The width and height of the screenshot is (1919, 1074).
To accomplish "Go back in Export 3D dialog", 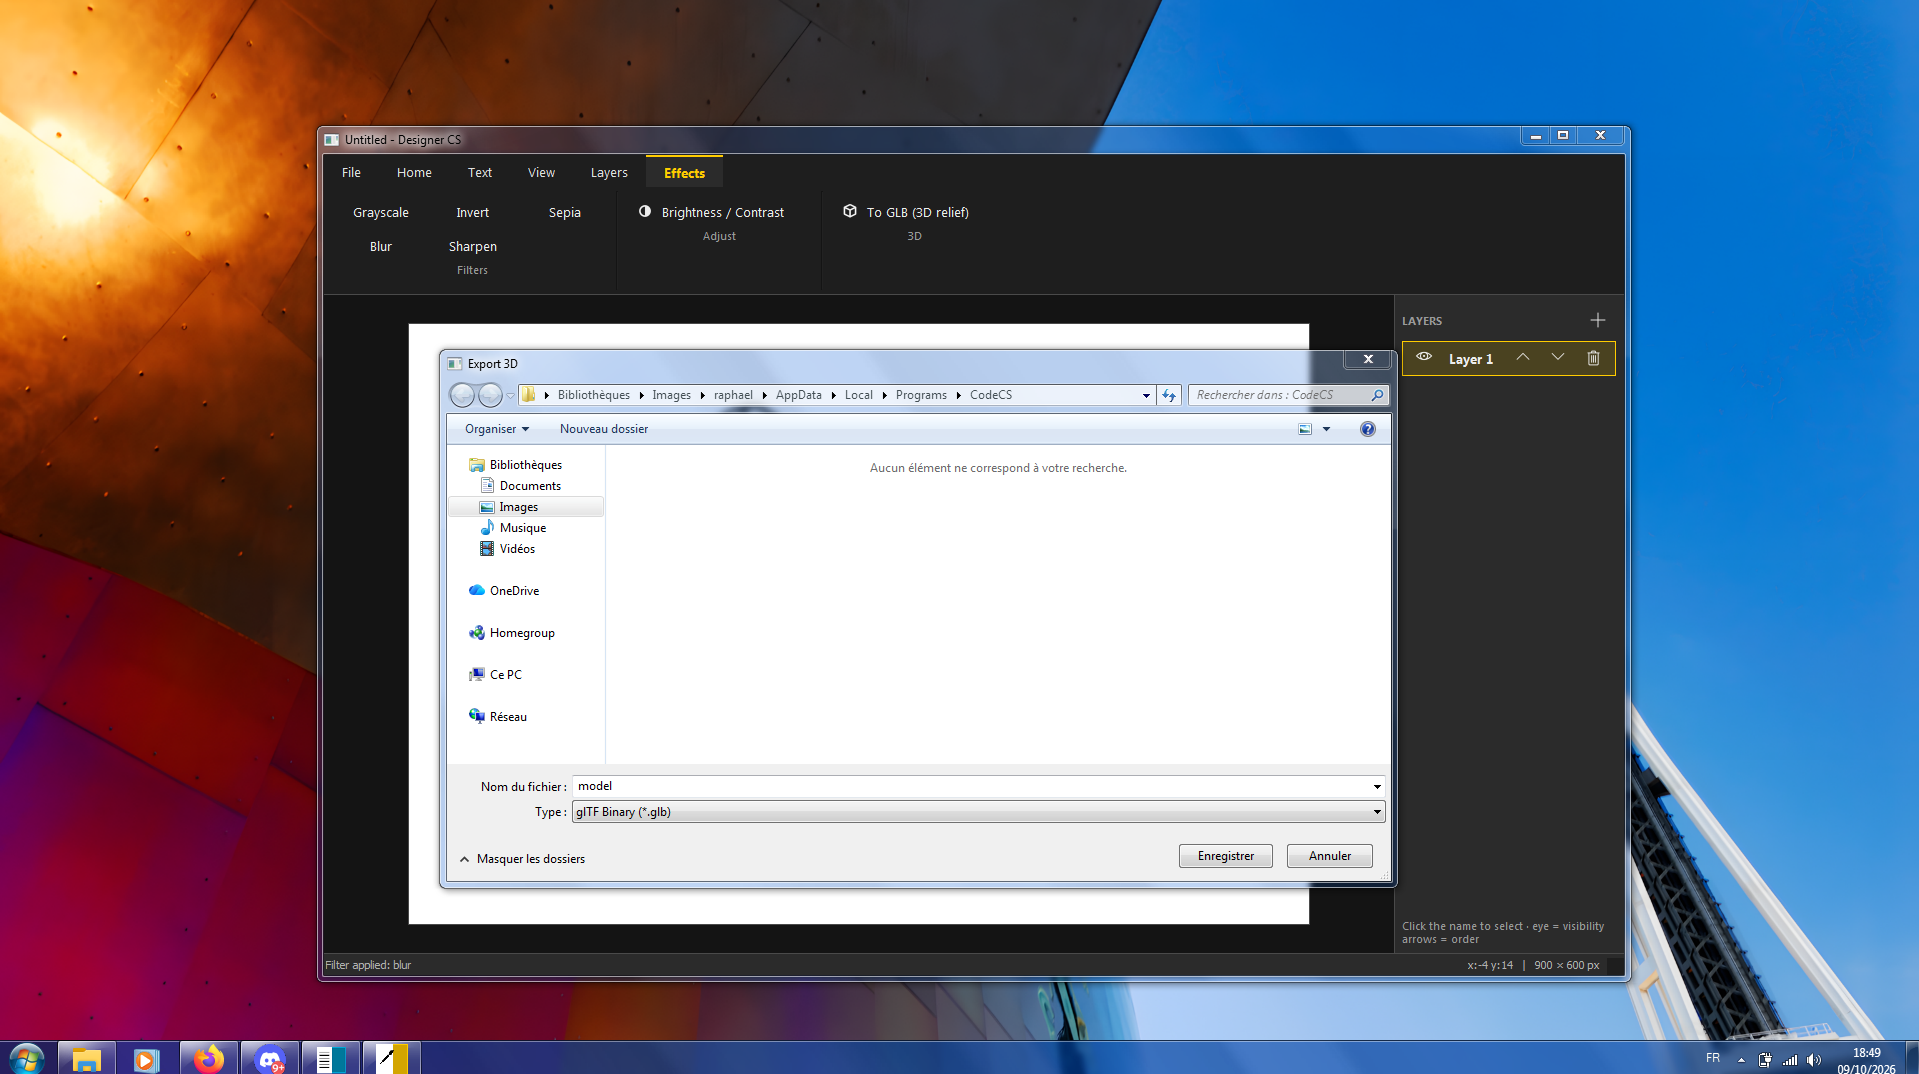I will [x=462, y=395].
